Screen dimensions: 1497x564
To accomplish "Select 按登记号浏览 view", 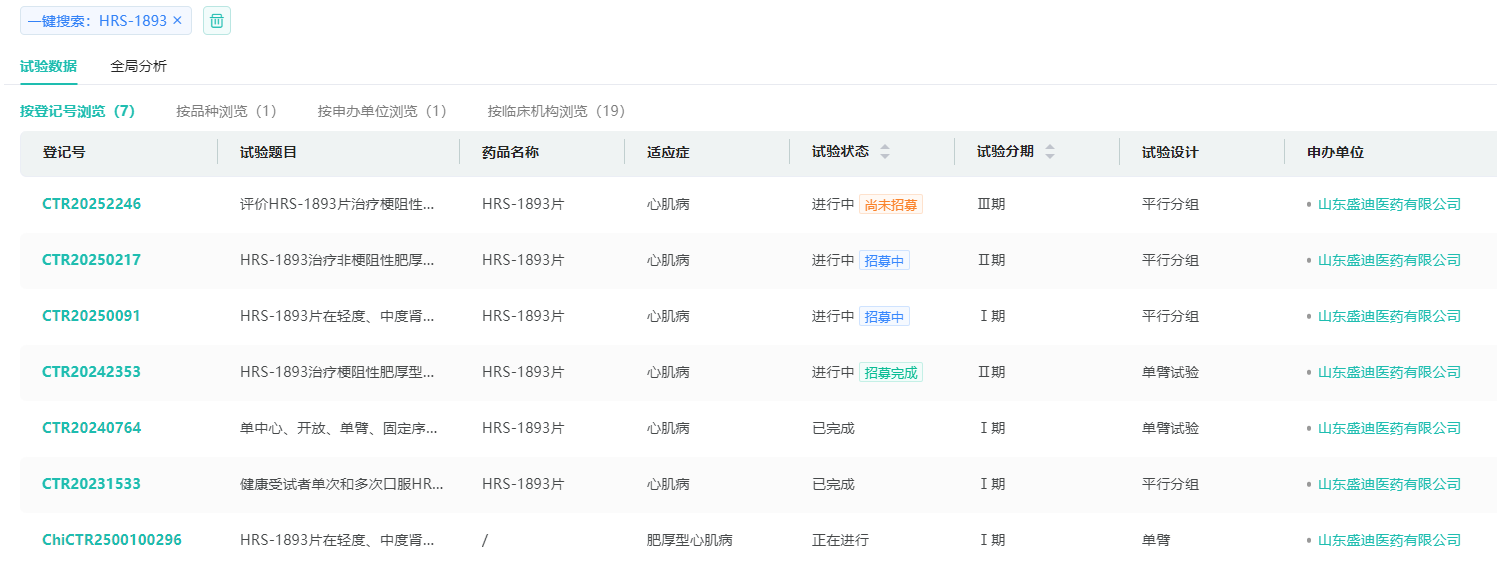I will 77,111.
